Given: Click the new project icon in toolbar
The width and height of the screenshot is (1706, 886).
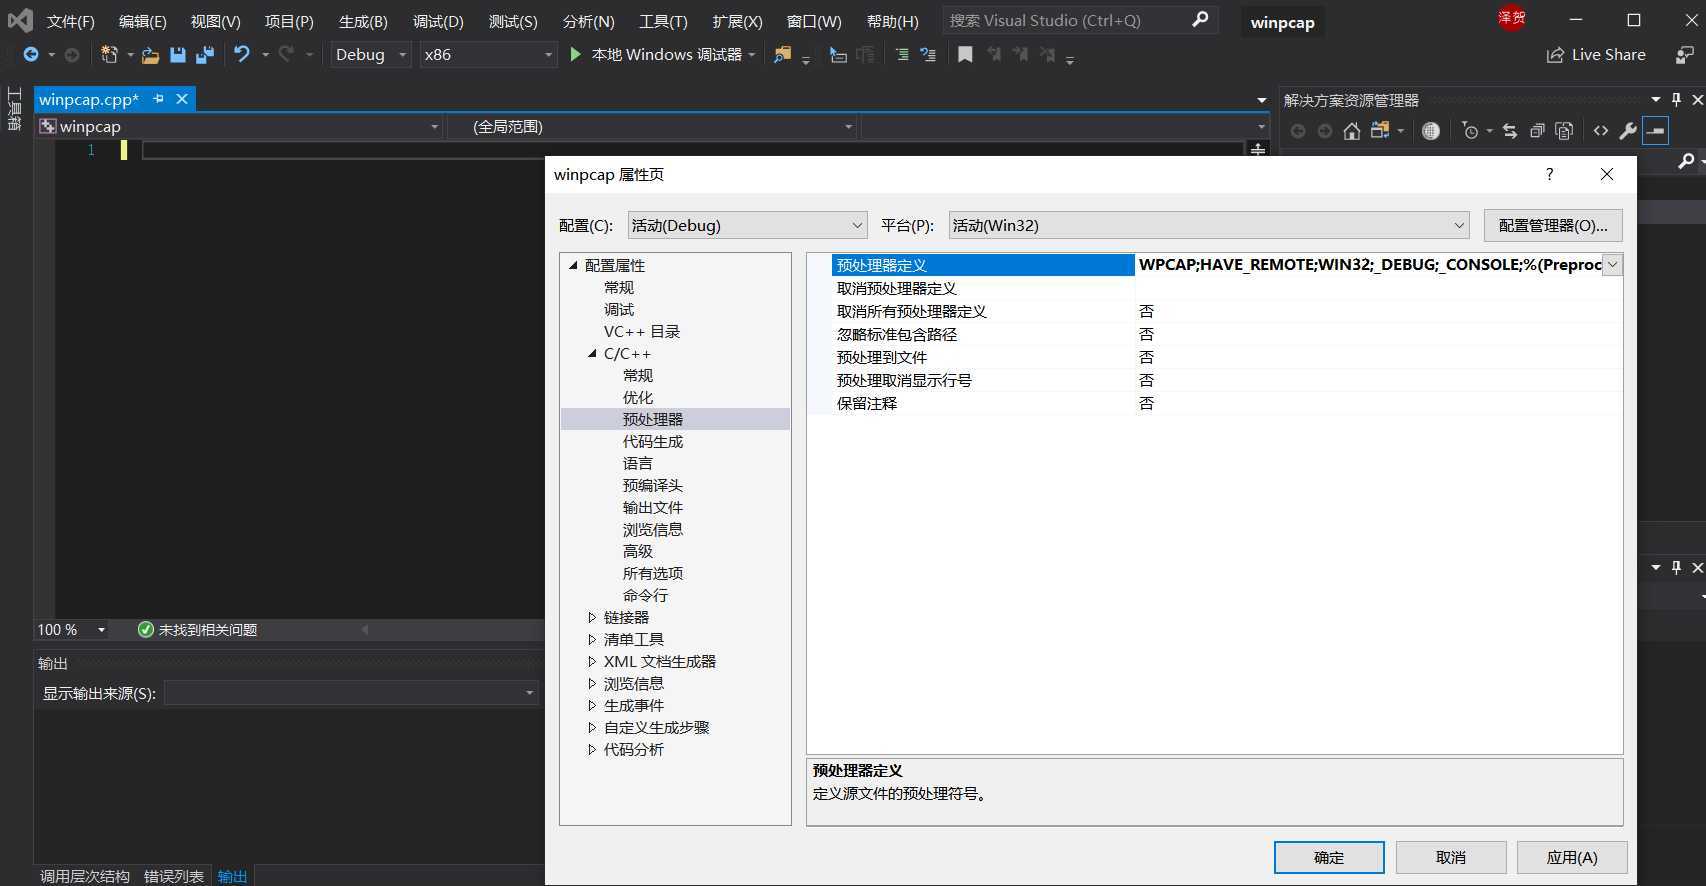Looking at the screenshot, I should point(109,55).
